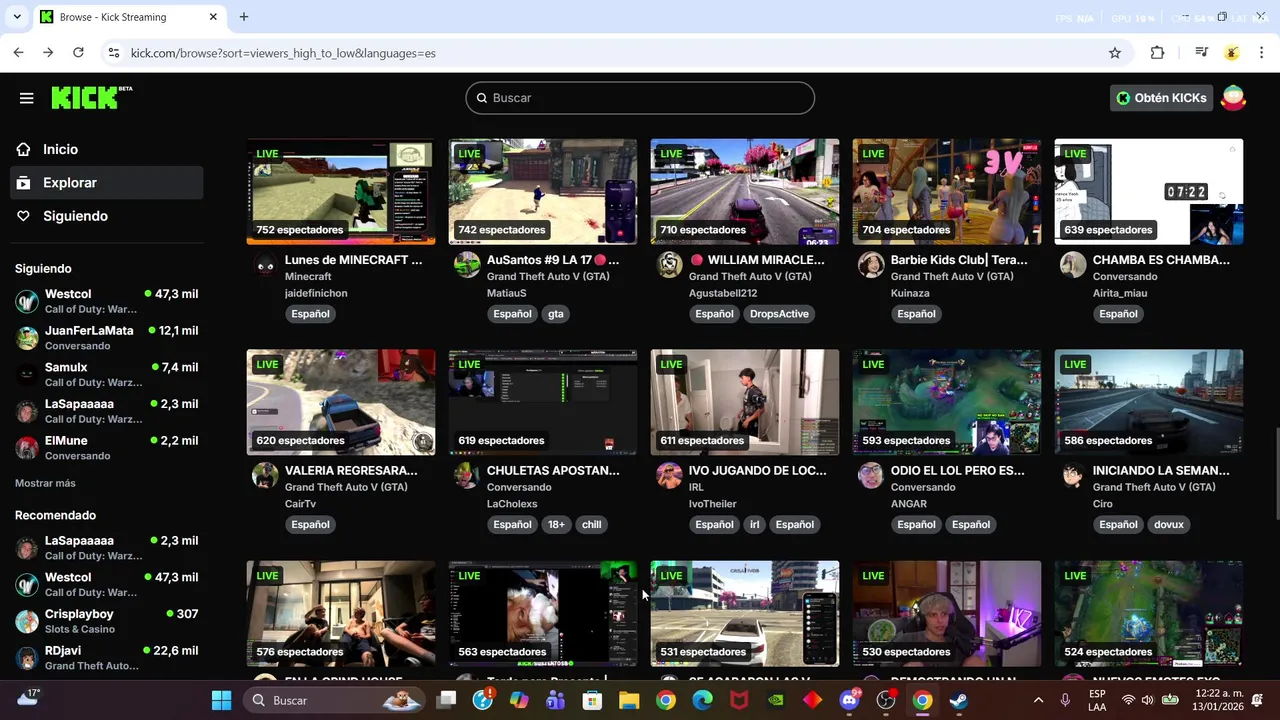The height and width of the screenshot is (720, 1280).
Task: Open Discord from the taskbar
Action: coord(850,700)
